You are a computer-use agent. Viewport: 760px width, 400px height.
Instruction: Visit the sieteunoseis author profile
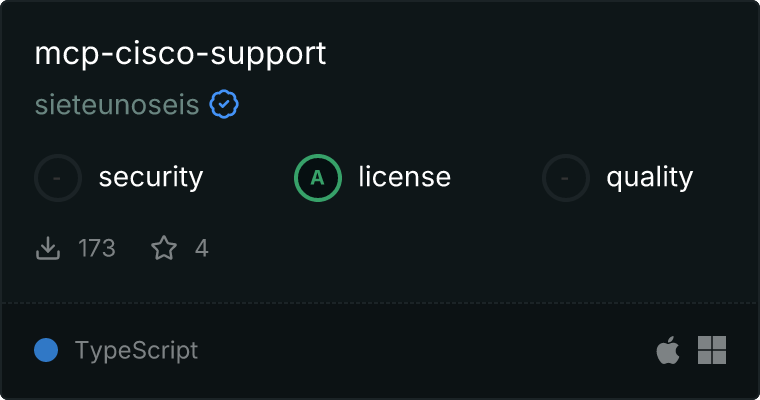point(117,104)
